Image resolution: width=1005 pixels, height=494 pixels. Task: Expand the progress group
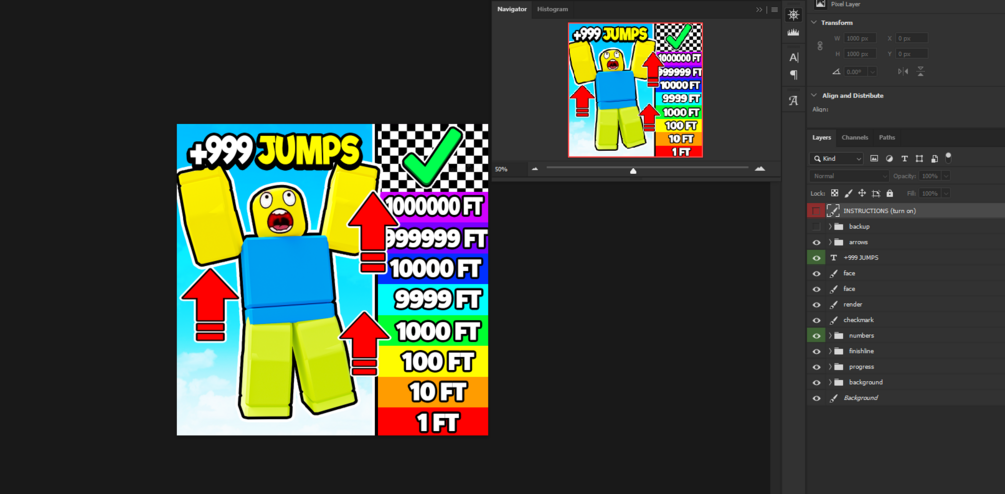(830, 366)
